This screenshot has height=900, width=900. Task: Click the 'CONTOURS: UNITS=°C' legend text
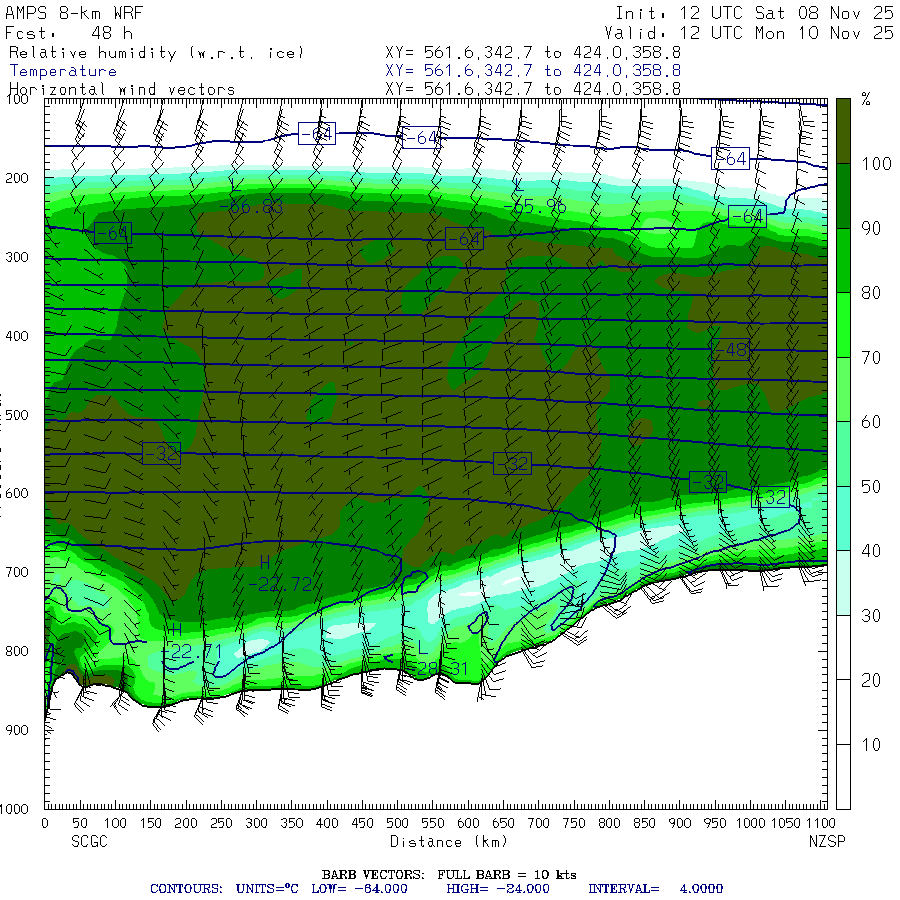(224, 889)
